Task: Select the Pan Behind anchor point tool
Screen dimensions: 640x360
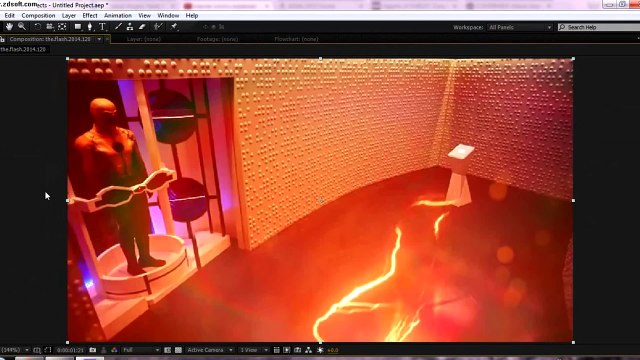Action: 62,27
